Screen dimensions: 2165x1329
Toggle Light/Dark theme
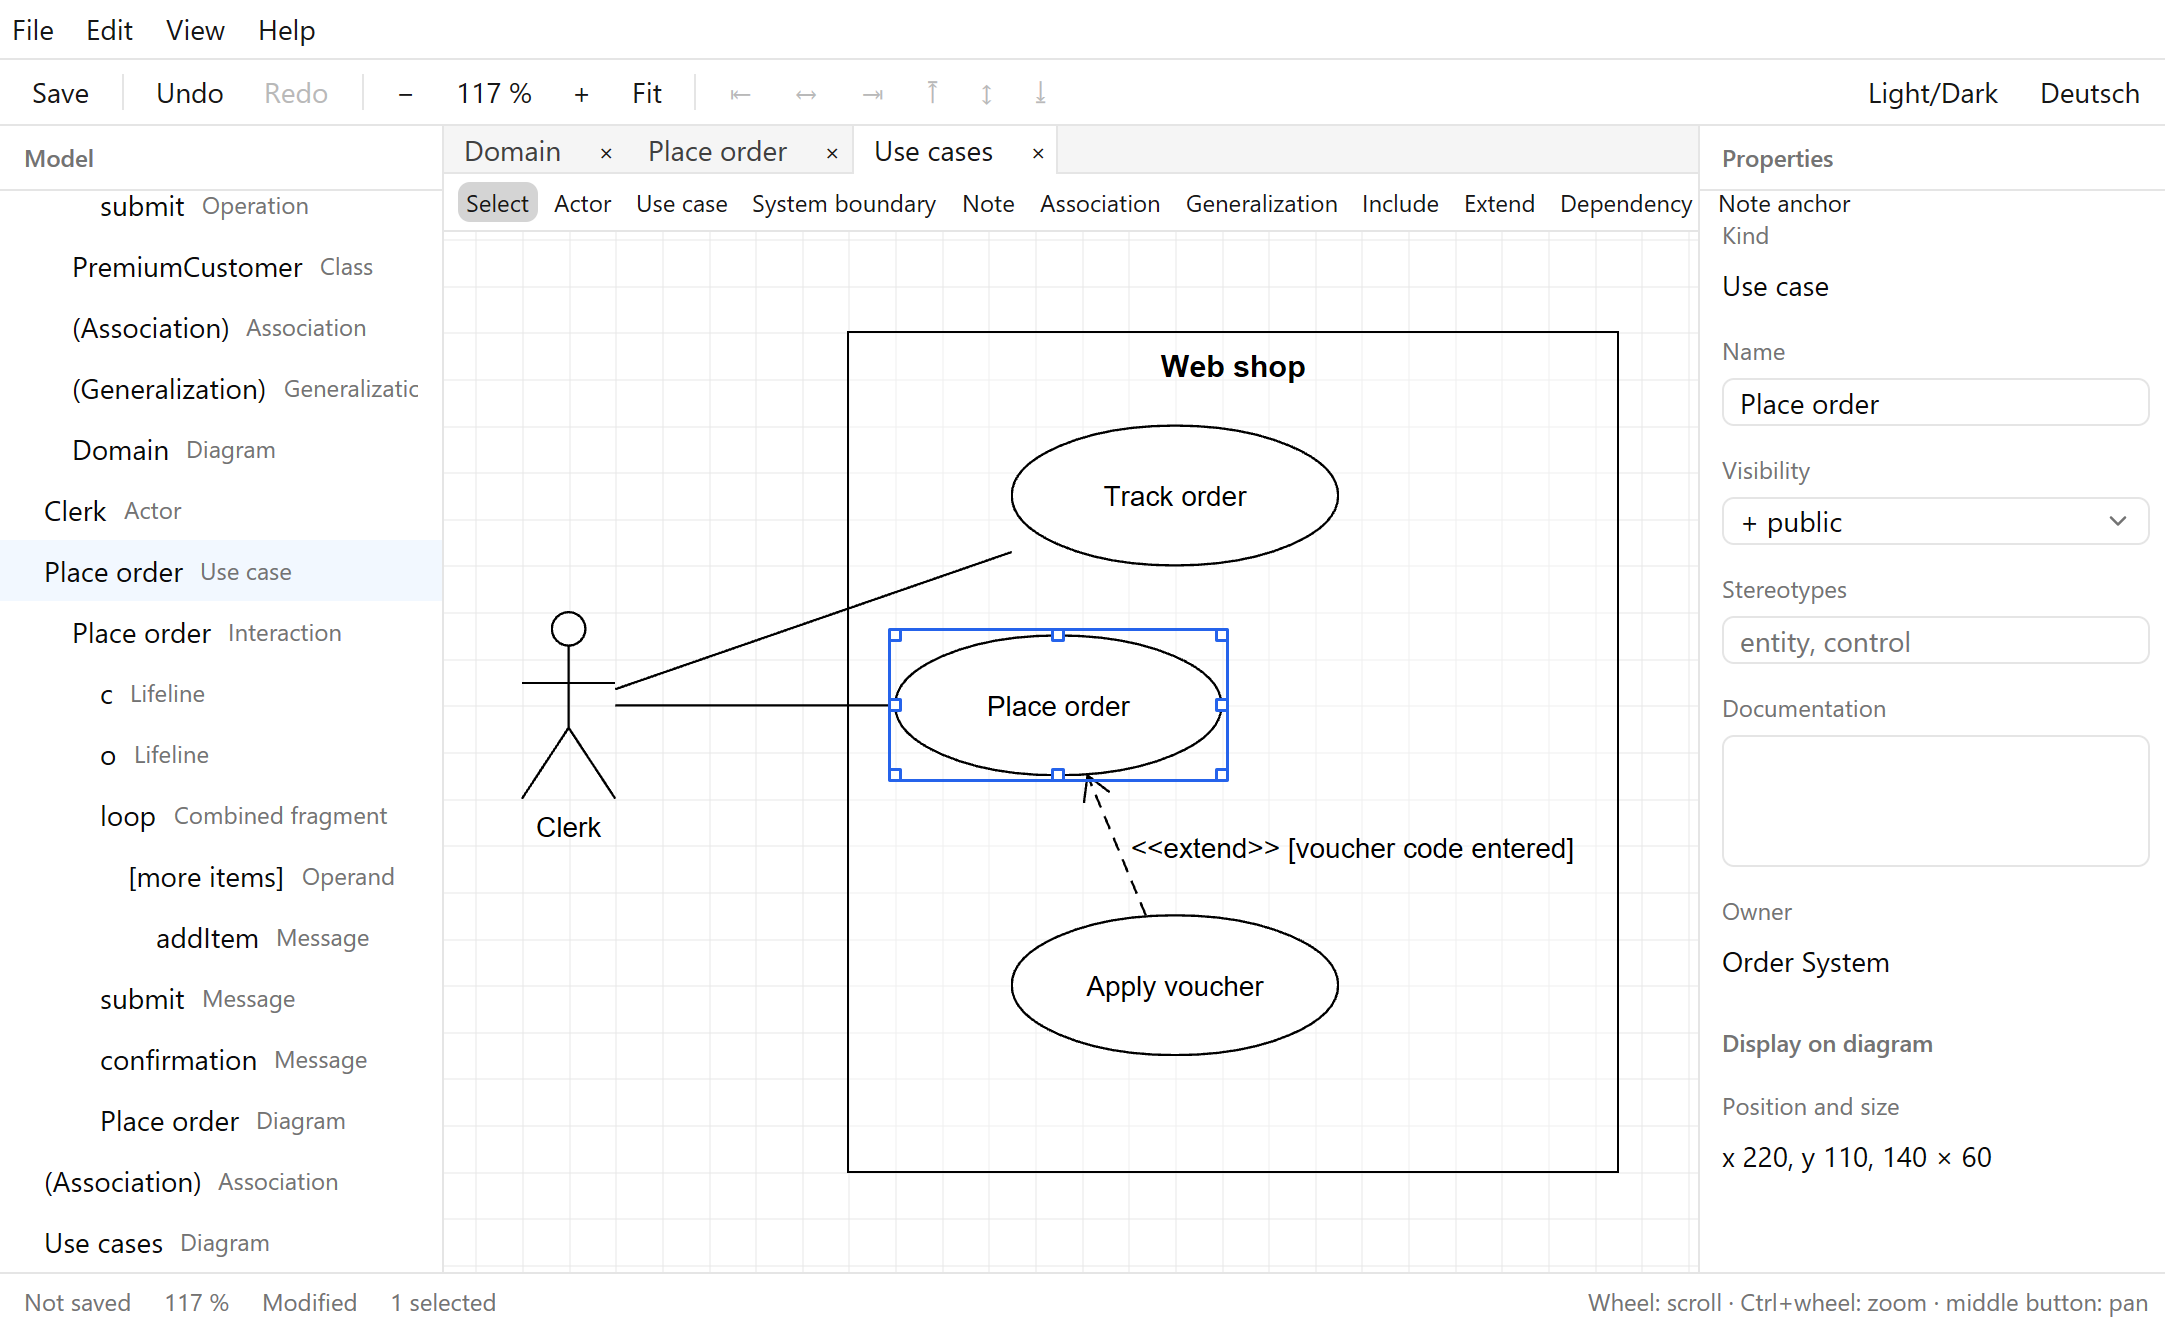(x=1932, y=94)
